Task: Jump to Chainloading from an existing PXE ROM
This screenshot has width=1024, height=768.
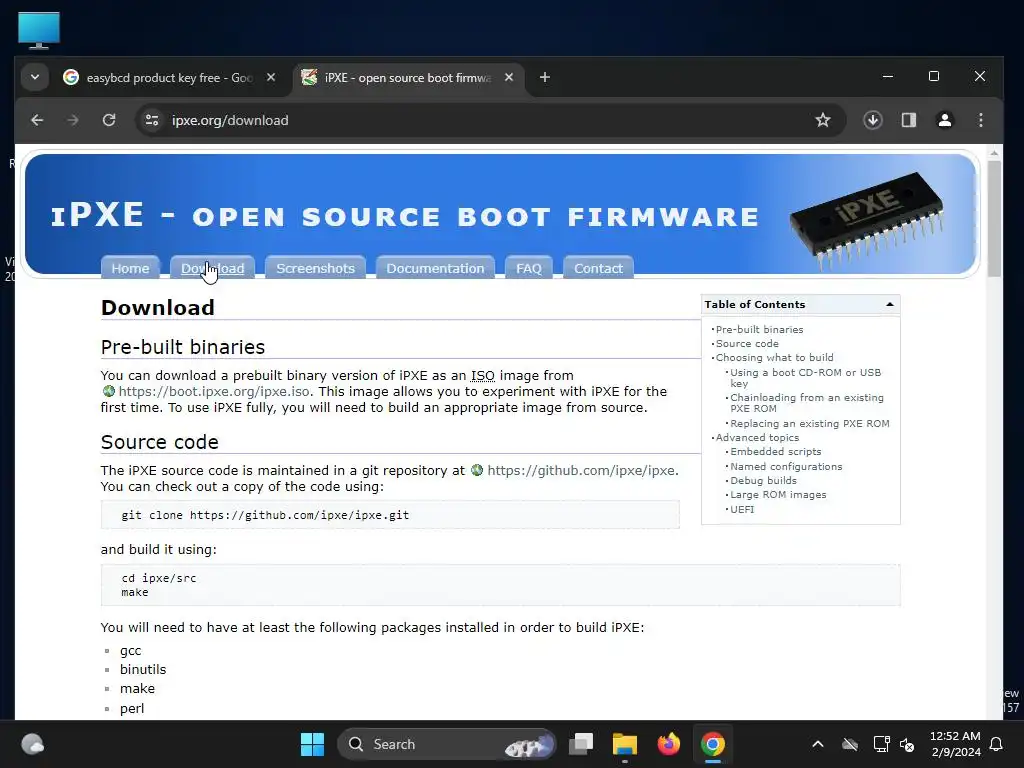Action: pyautogui.click(x=807, y=403)
